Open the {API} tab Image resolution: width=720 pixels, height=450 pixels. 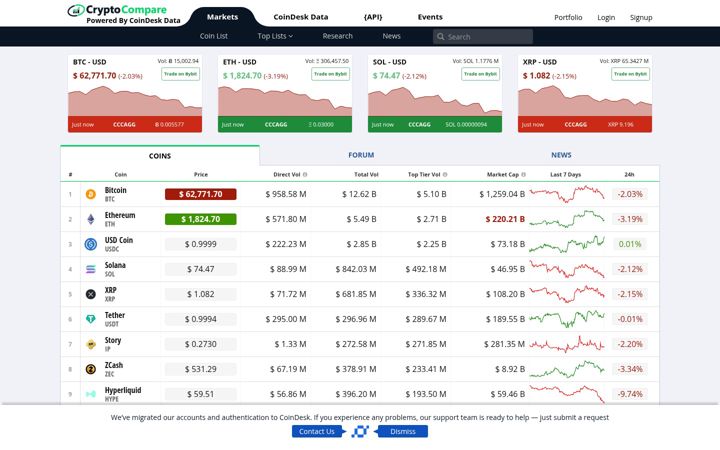coord(373,17)
